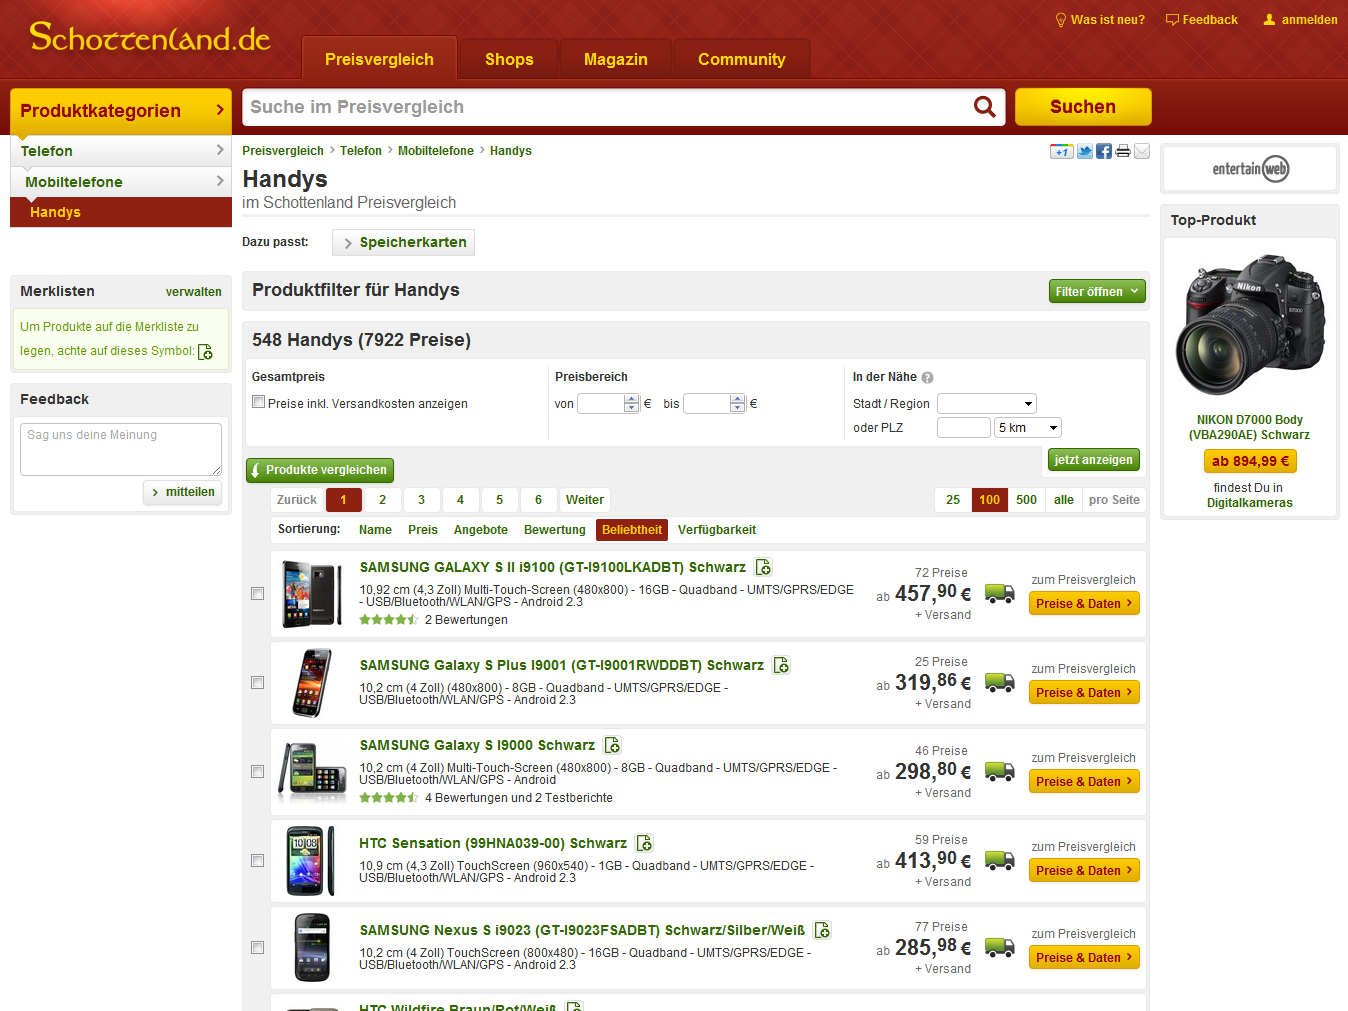
Task: Open the Samsung Galaxy S II i9100 thumbnail
Action: coord(312,594)
